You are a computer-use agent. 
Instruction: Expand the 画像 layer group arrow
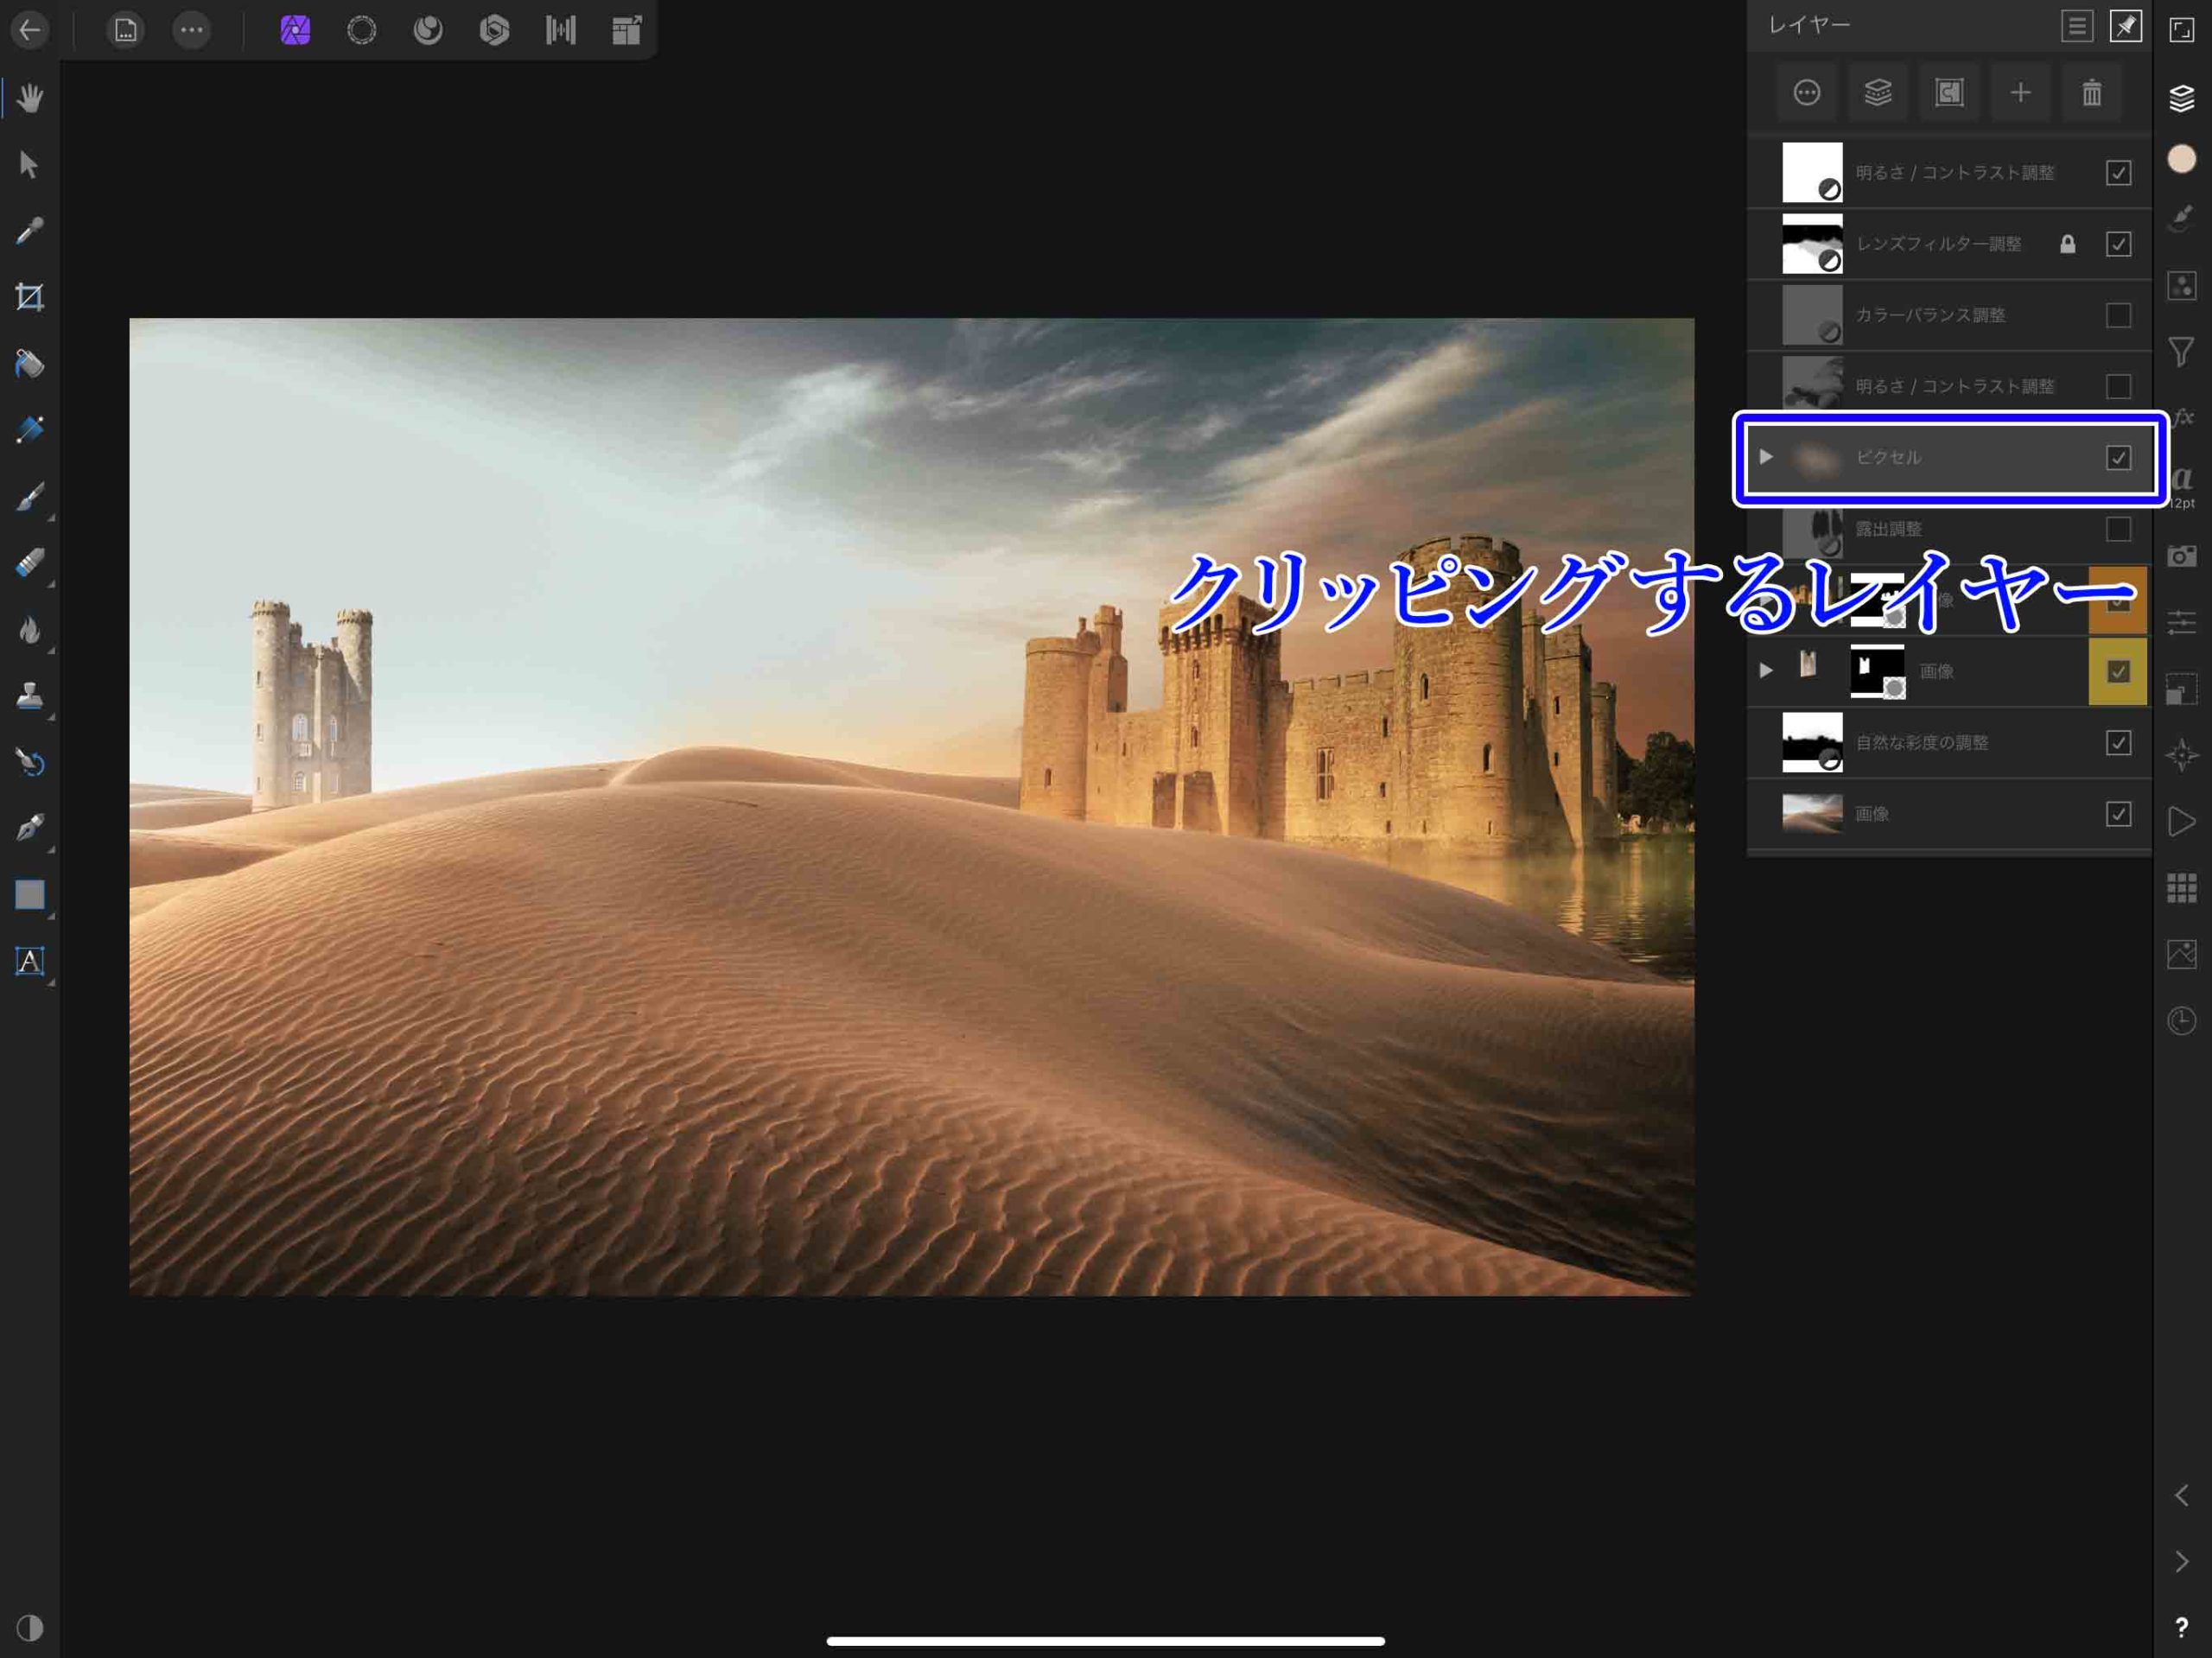click(x=1766, y=671)
